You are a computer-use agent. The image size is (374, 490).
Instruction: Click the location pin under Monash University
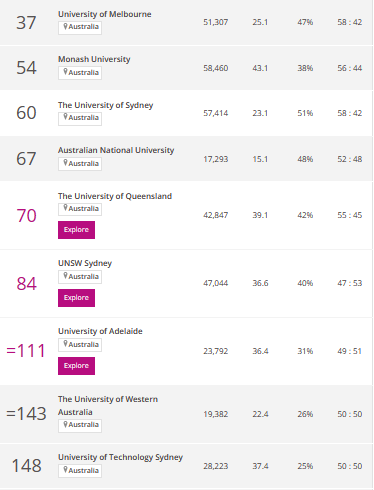66,72
